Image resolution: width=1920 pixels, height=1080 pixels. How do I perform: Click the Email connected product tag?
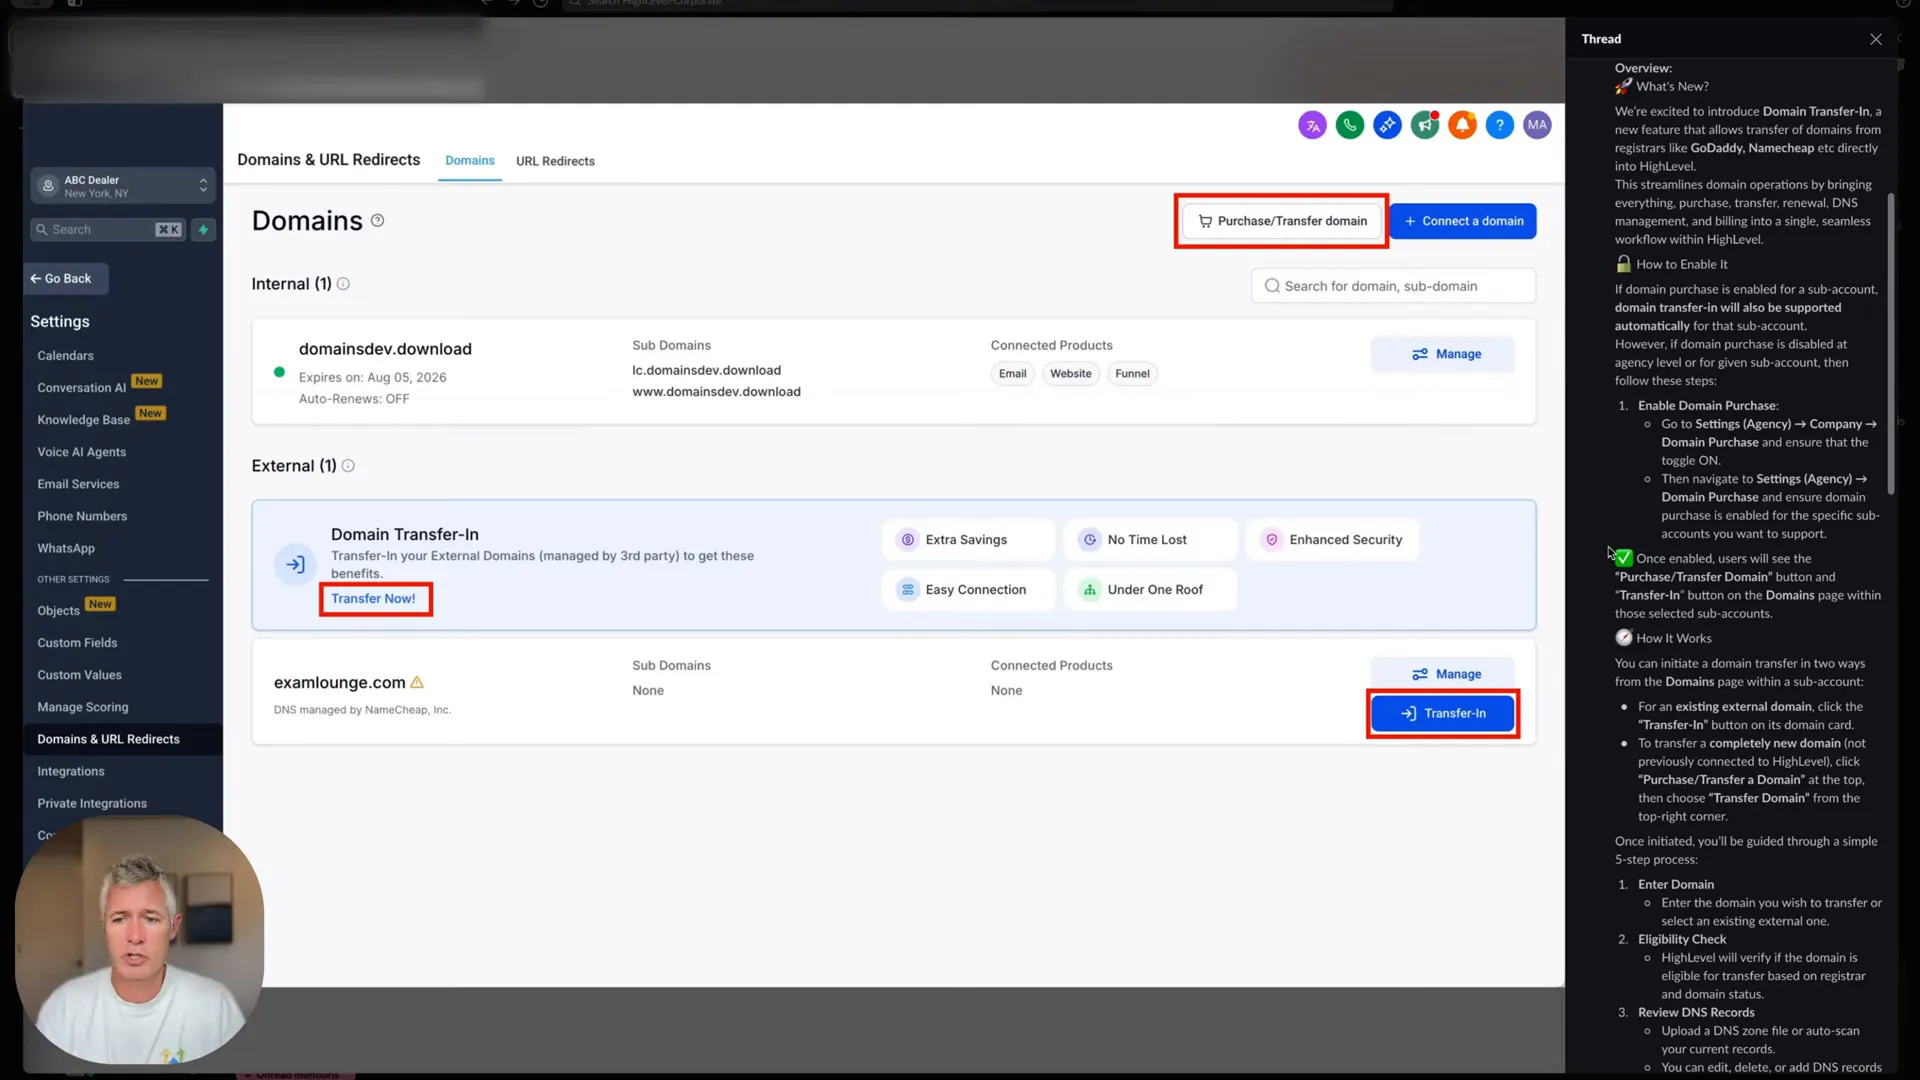tap(1012, 374)
